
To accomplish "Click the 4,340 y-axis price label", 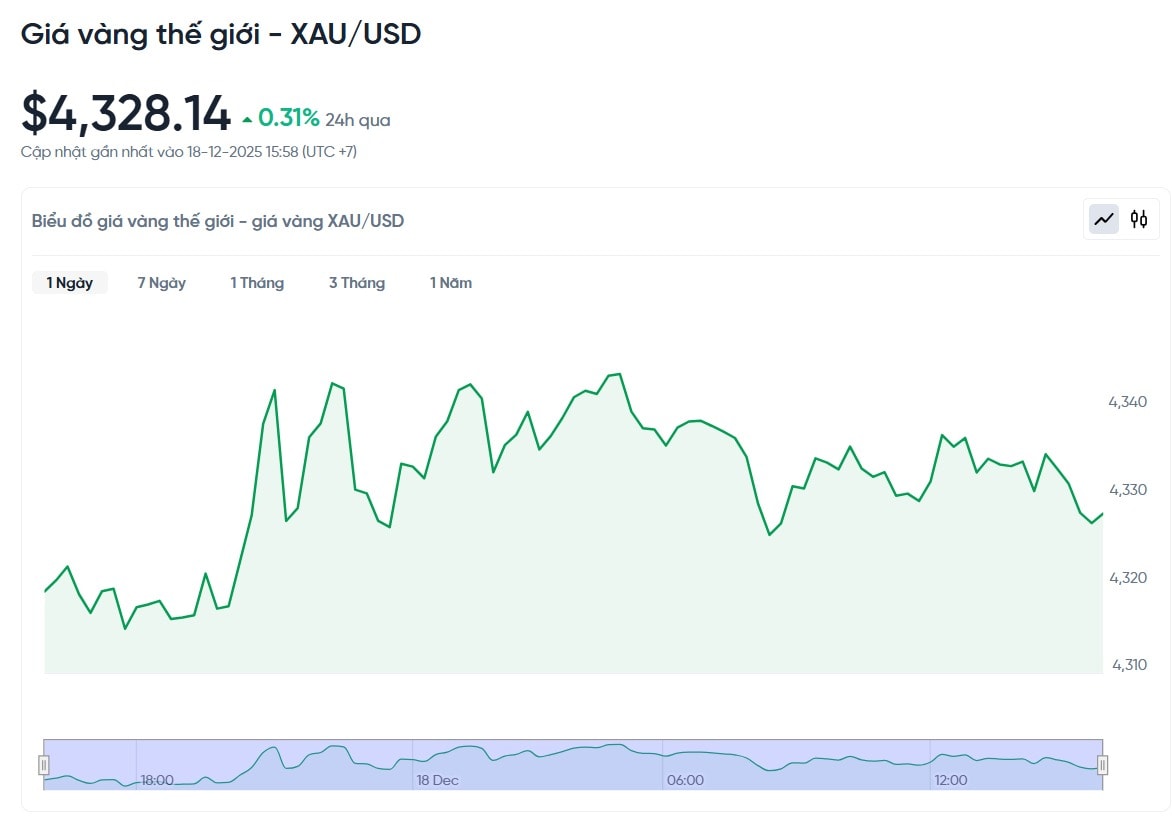I will click(1127, 402).
